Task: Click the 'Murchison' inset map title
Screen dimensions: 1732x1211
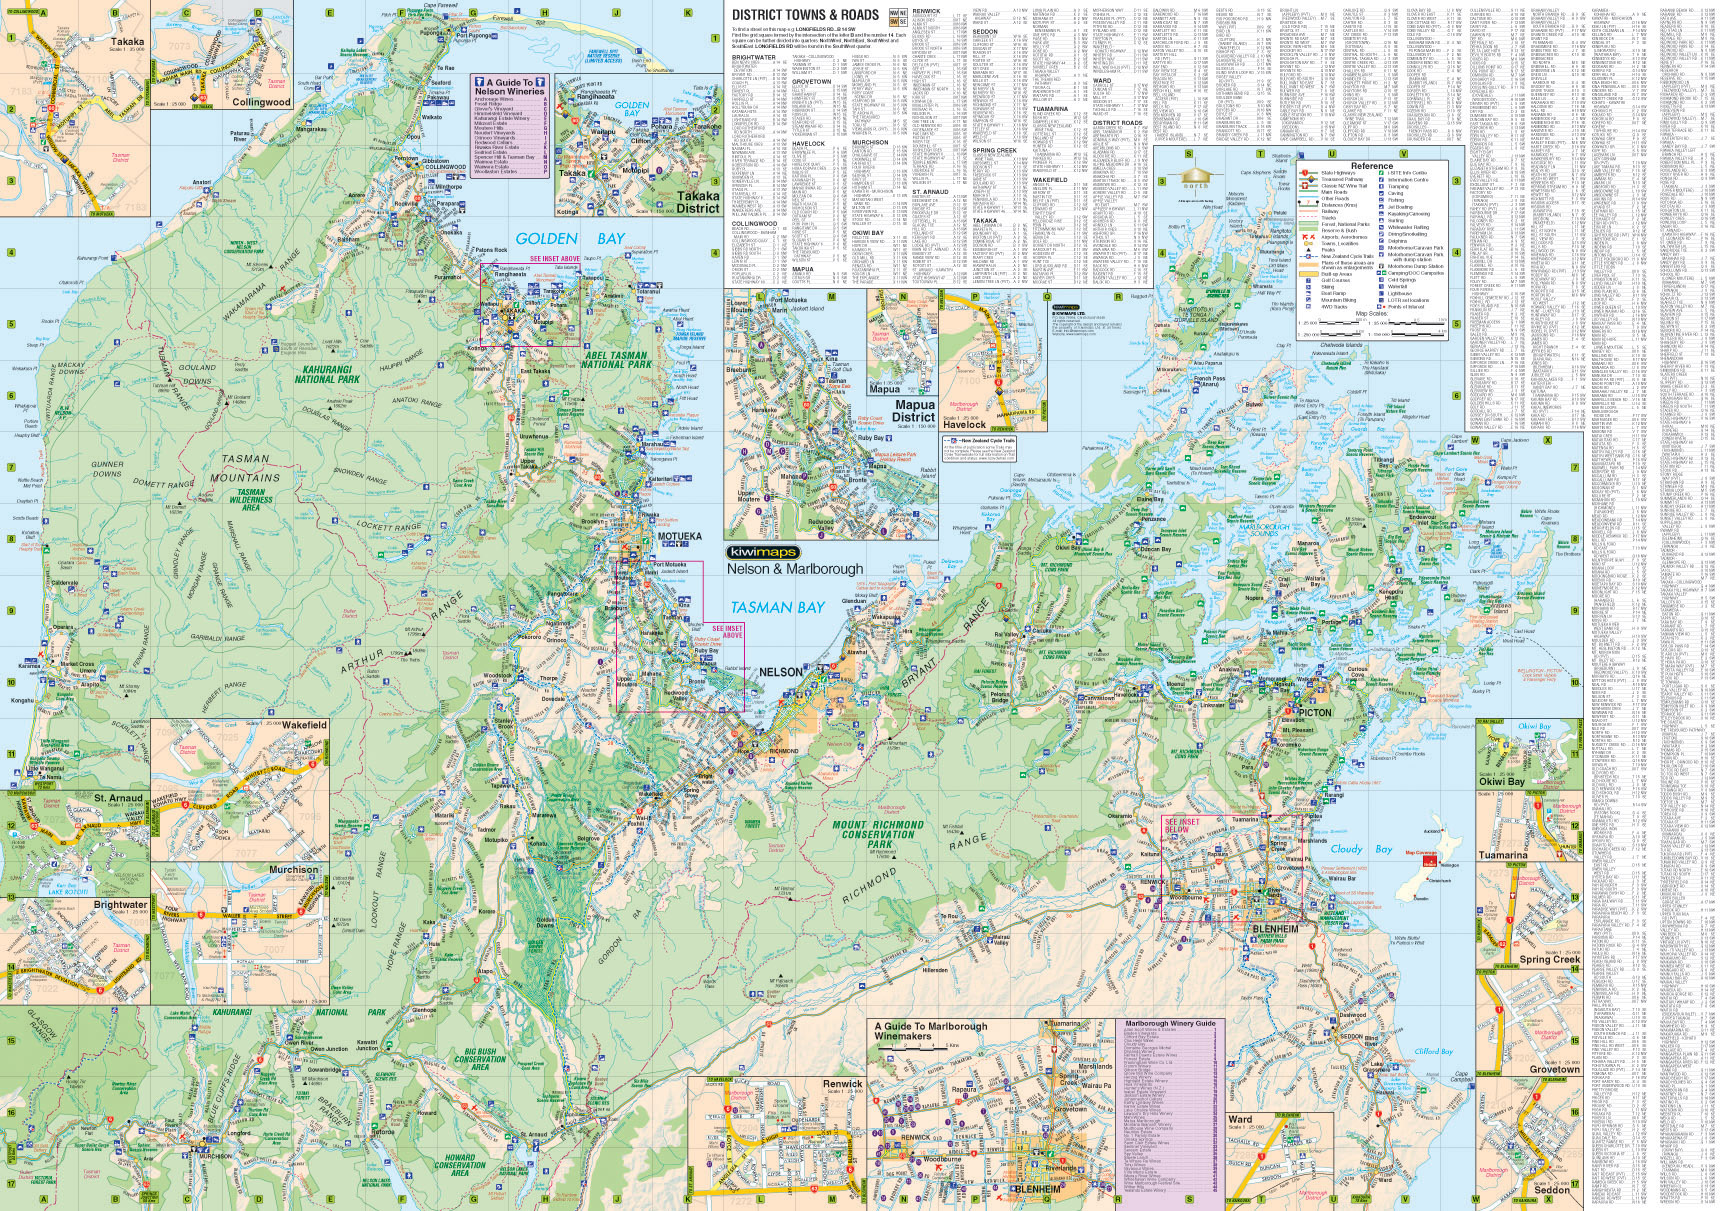Action: (293, 870)
